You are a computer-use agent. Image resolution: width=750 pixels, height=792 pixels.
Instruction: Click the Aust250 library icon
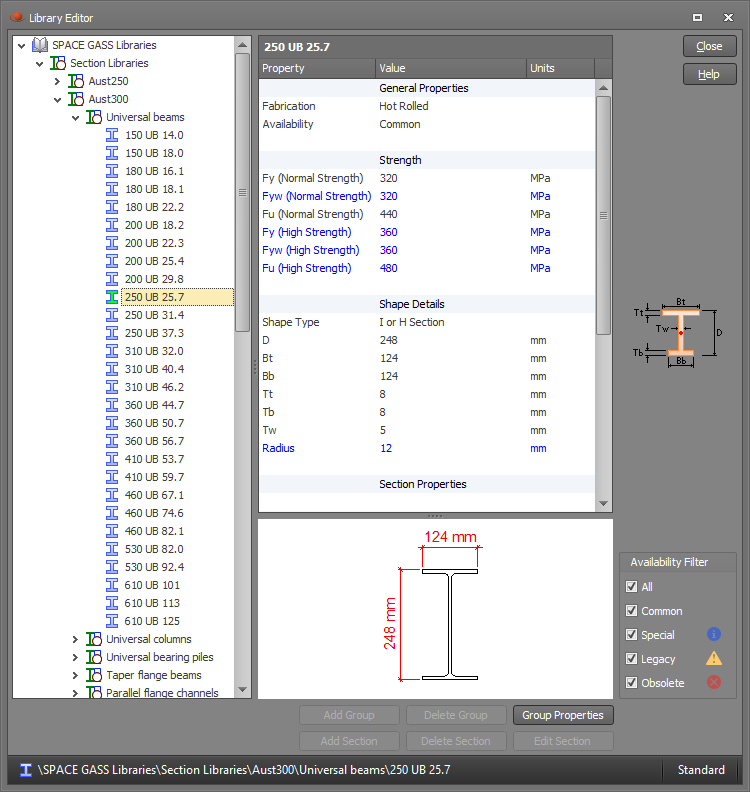click(x=76, y=81)
